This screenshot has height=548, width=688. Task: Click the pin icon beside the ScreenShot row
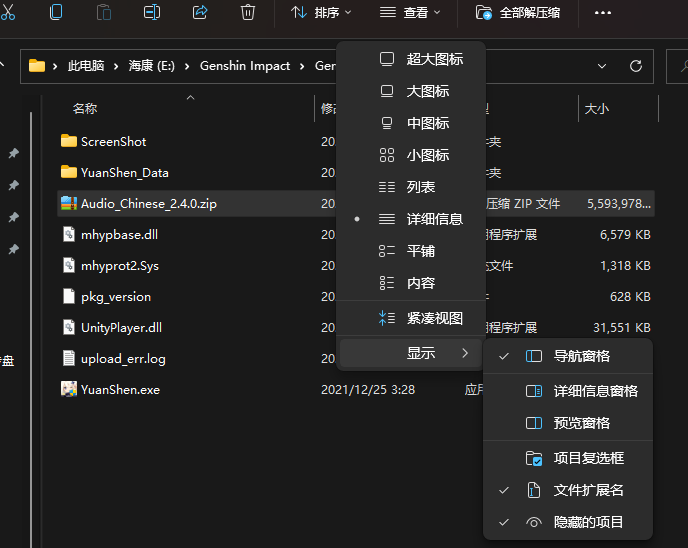pos(14,153)
